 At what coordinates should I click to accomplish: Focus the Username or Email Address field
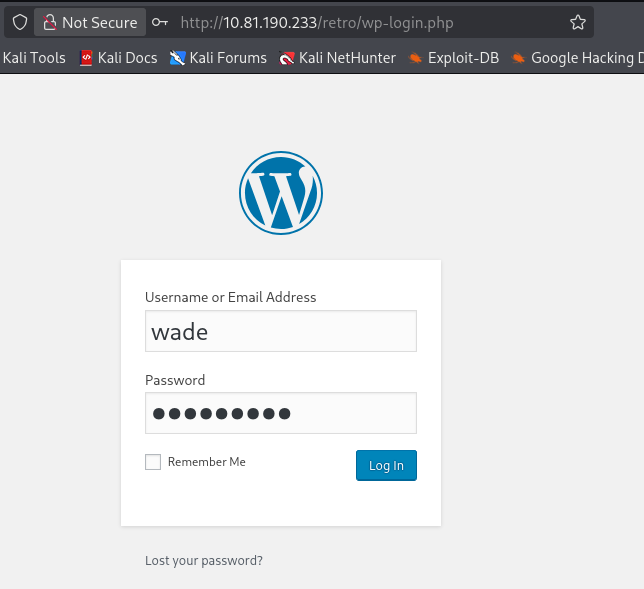coord(281,331)
